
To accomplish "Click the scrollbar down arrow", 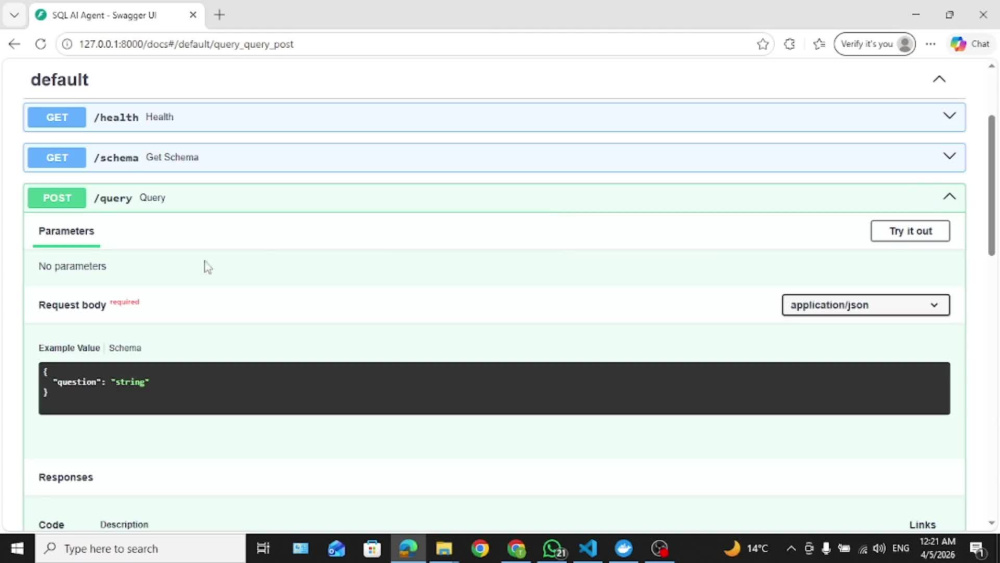I will [x=991, y=523].
